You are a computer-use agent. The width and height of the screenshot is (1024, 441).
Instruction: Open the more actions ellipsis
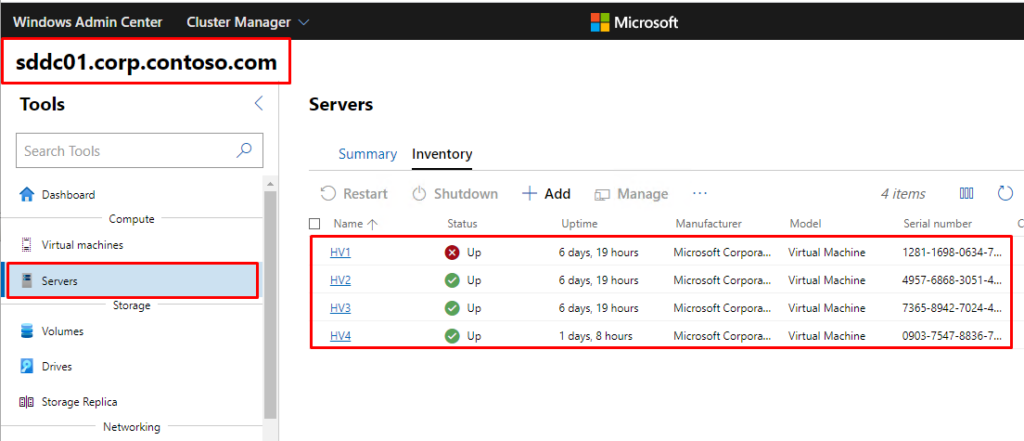click(700, 193)
